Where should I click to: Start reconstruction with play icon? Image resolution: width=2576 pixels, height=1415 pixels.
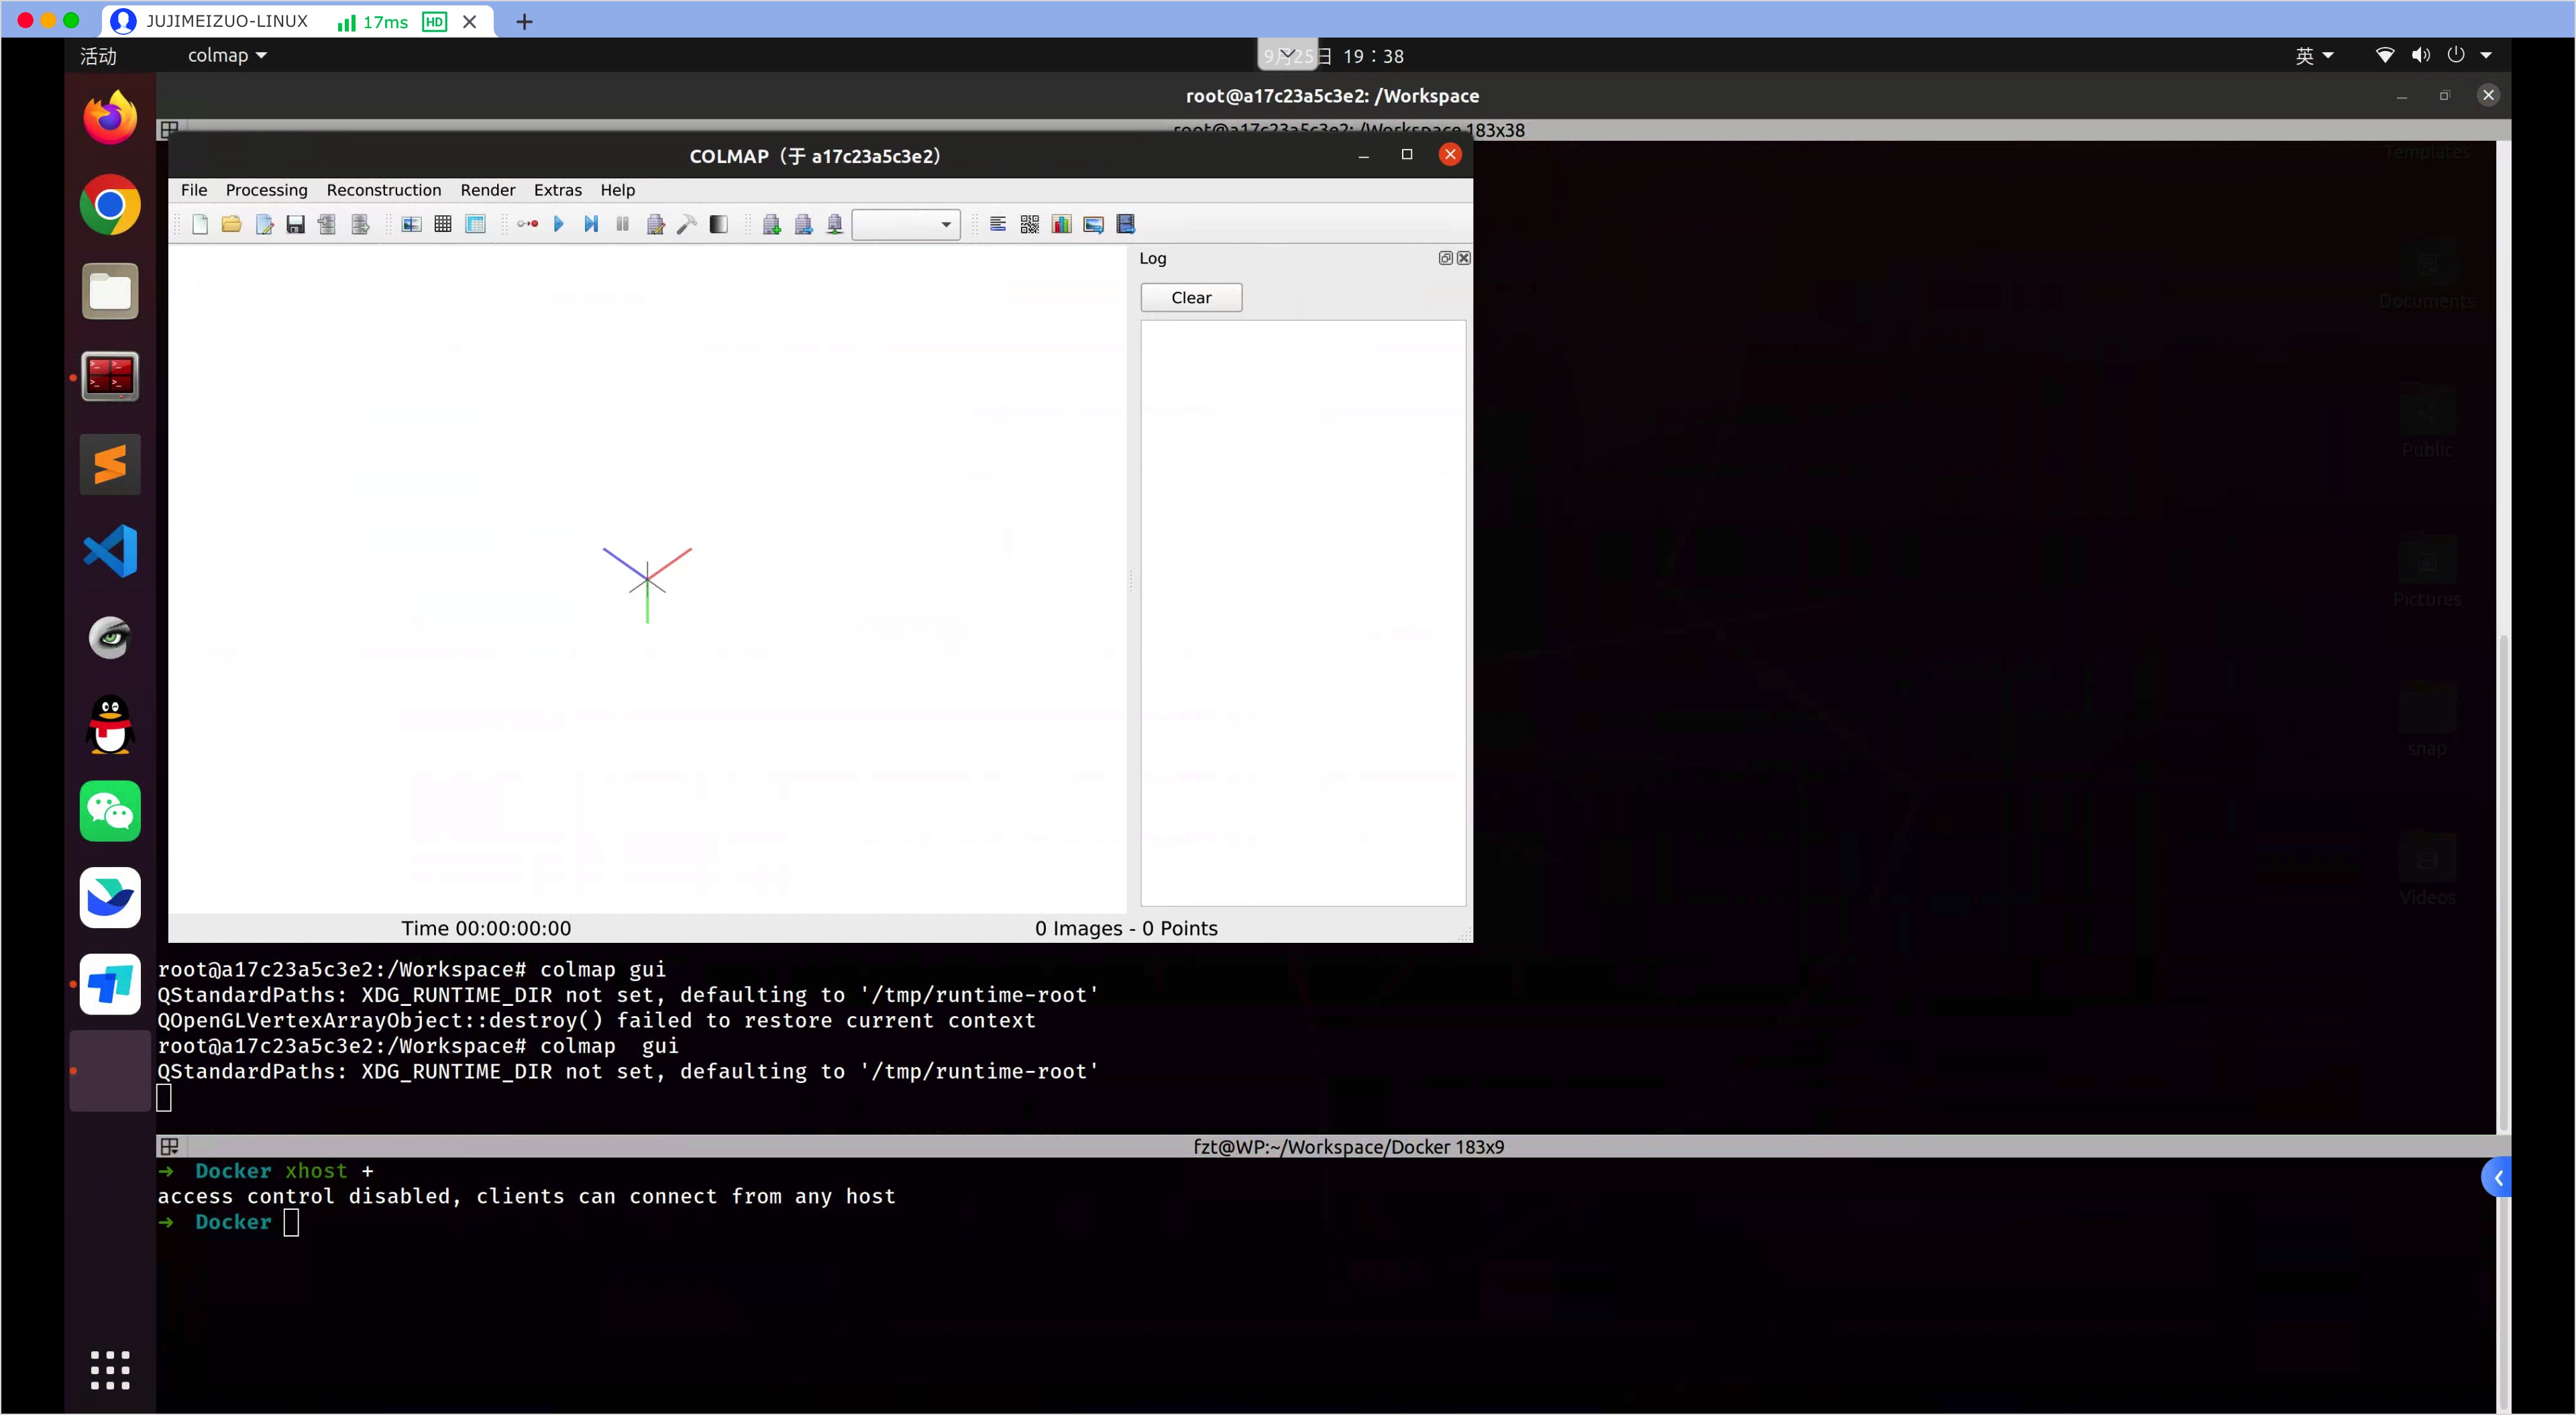pos(559,224)
